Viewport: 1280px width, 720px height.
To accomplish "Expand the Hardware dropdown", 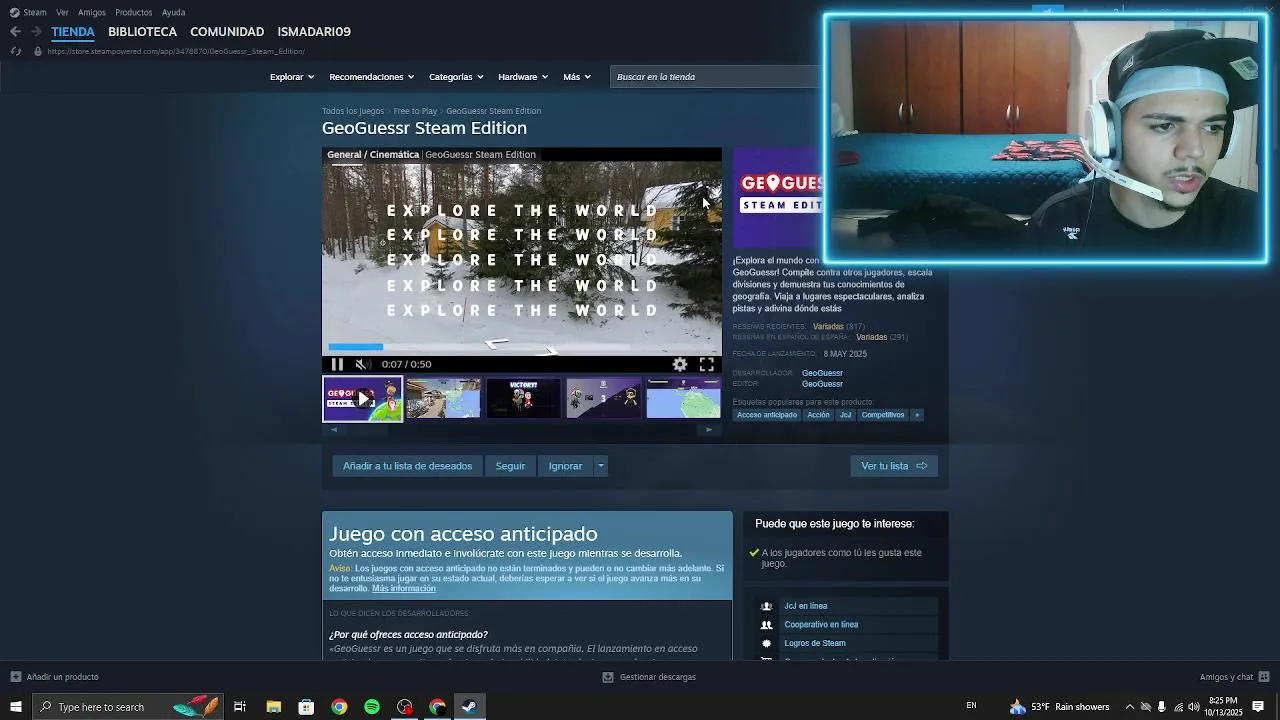I will click(523, 77).
